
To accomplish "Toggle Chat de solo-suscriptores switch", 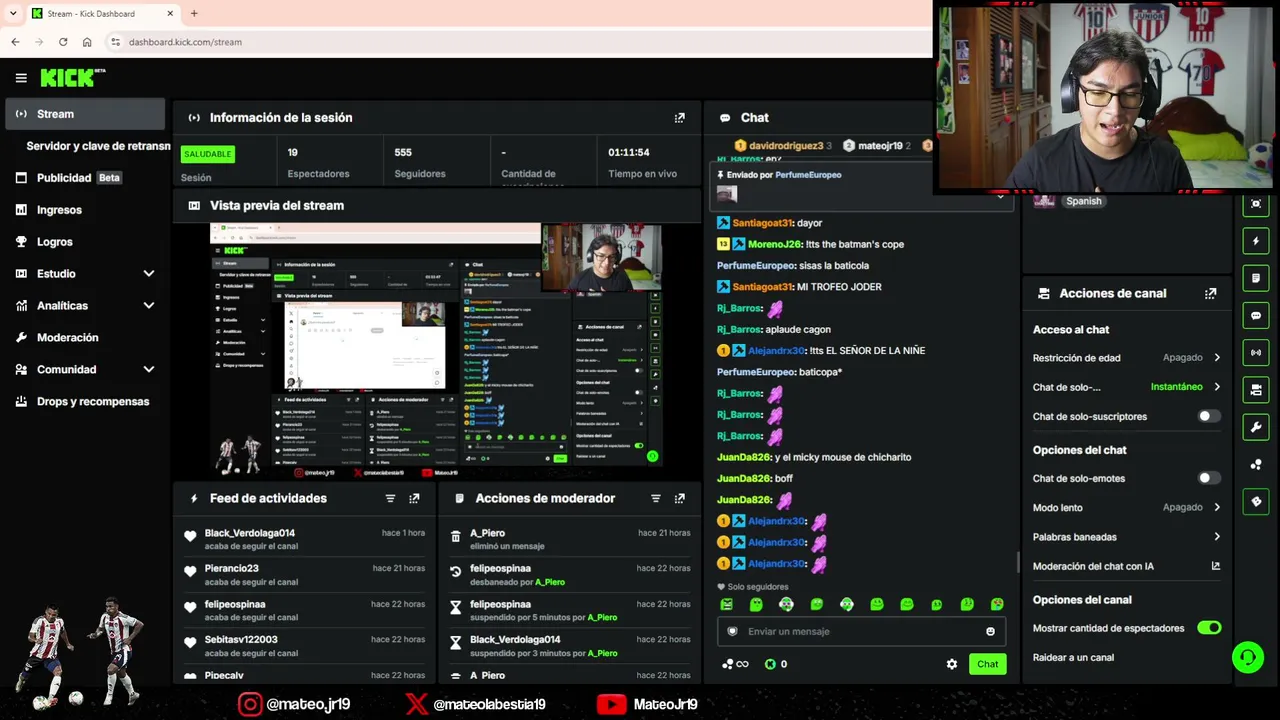I will [1209, 416].
